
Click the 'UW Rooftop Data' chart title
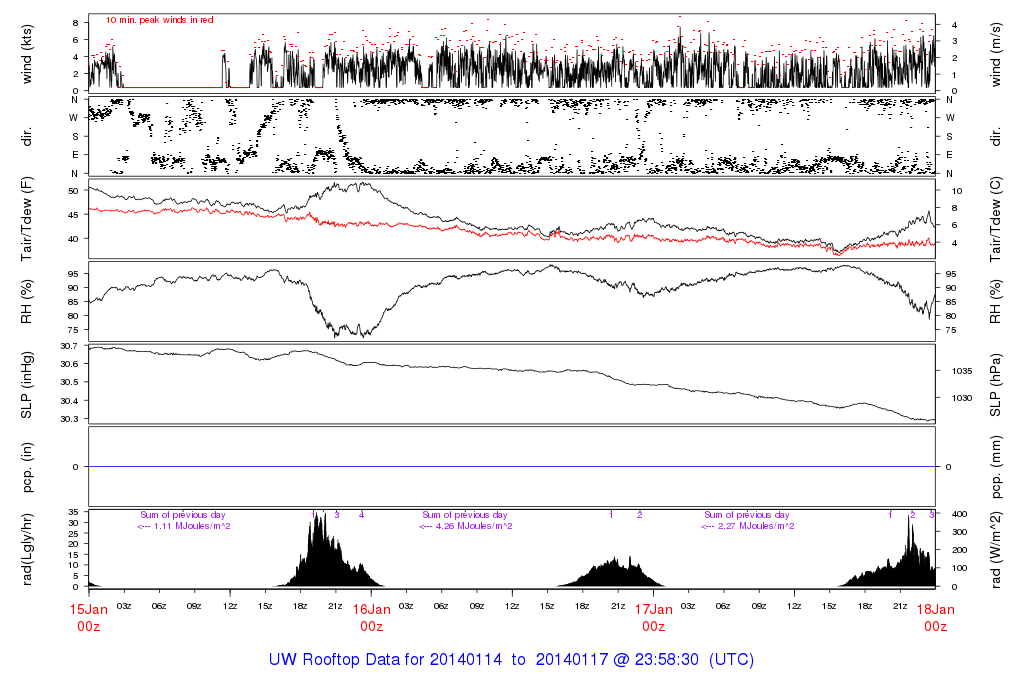pyautogui.click(x=511, y=660)
